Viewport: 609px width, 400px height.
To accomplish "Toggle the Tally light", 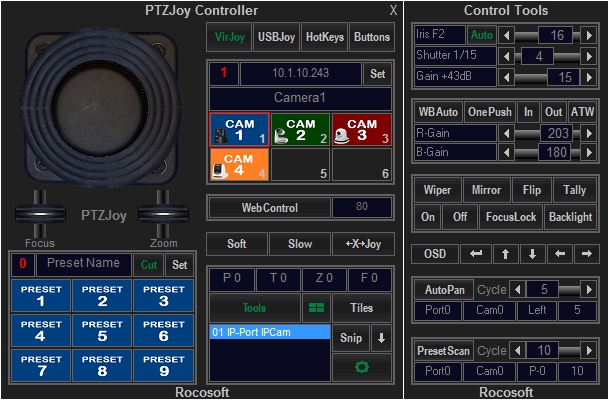I will click(574, 190).
